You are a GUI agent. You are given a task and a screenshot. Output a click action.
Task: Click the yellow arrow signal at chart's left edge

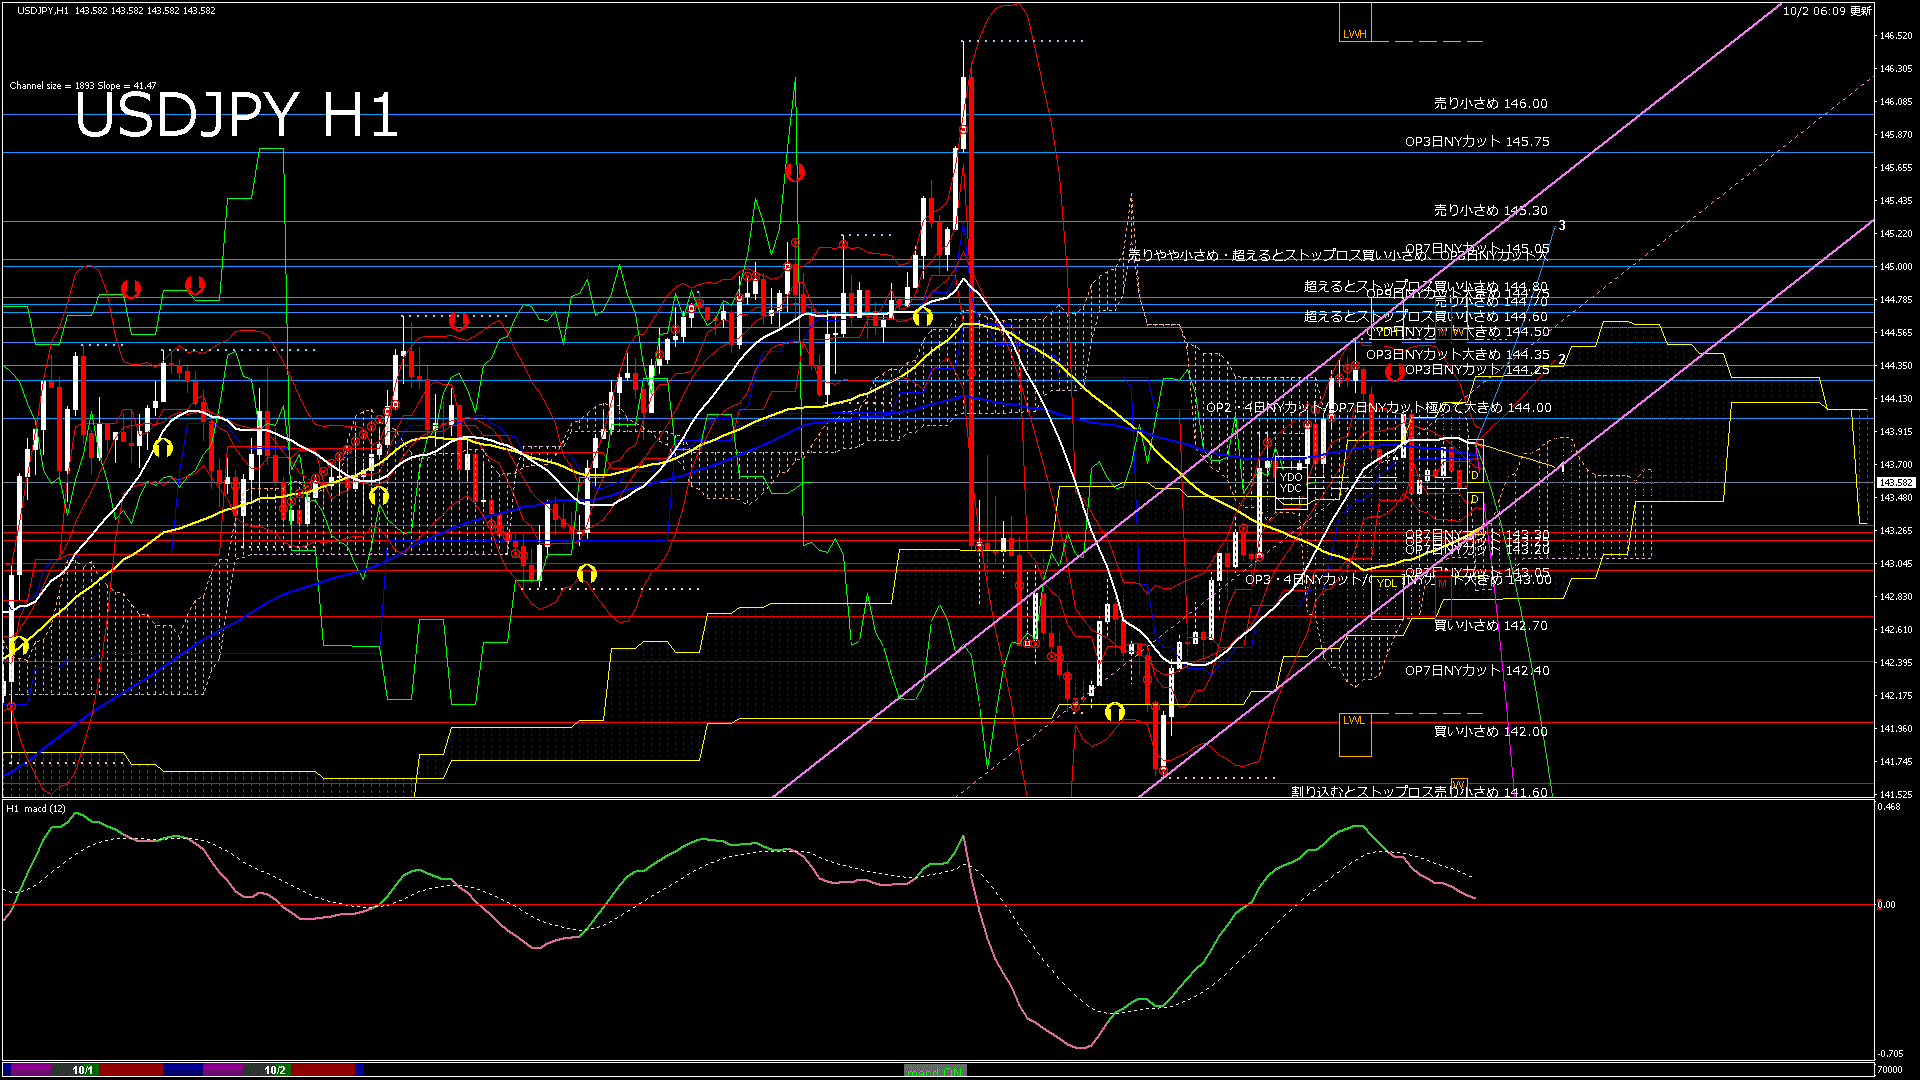coord(18,646)
